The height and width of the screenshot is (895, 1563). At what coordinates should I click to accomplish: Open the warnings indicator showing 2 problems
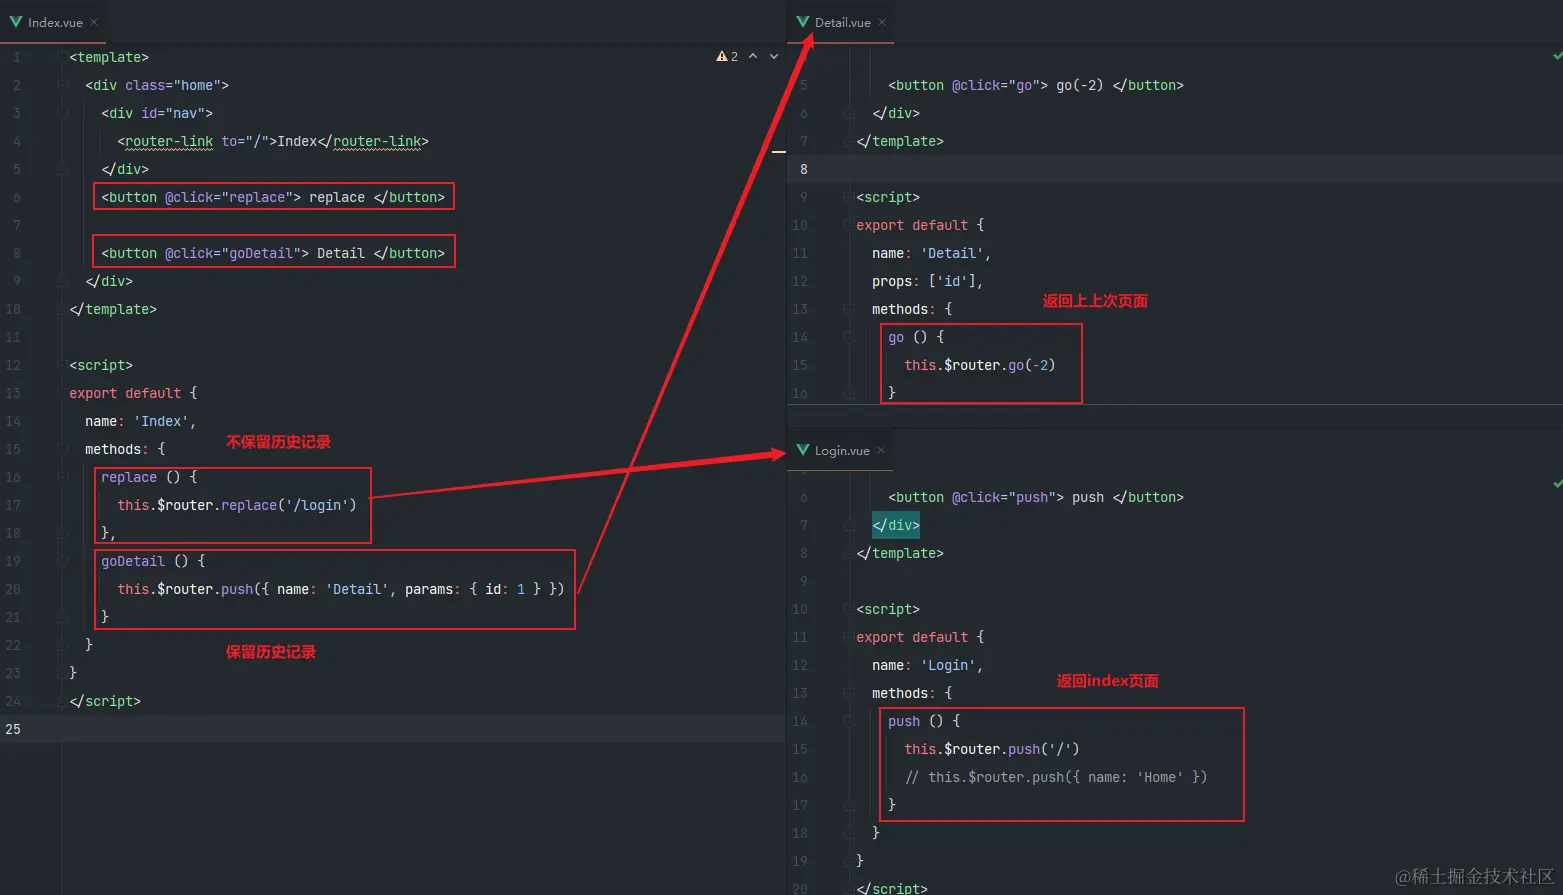[x=727, y=57]
